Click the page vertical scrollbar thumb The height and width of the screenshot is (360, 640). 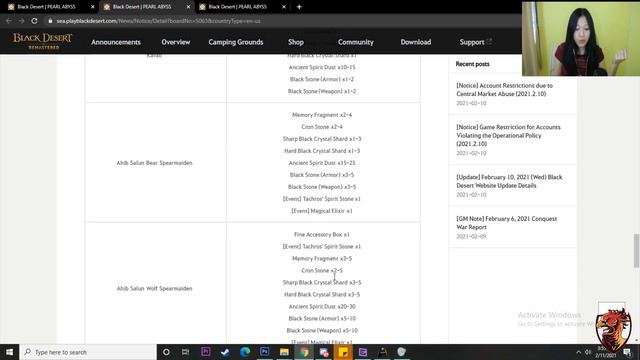636,251
